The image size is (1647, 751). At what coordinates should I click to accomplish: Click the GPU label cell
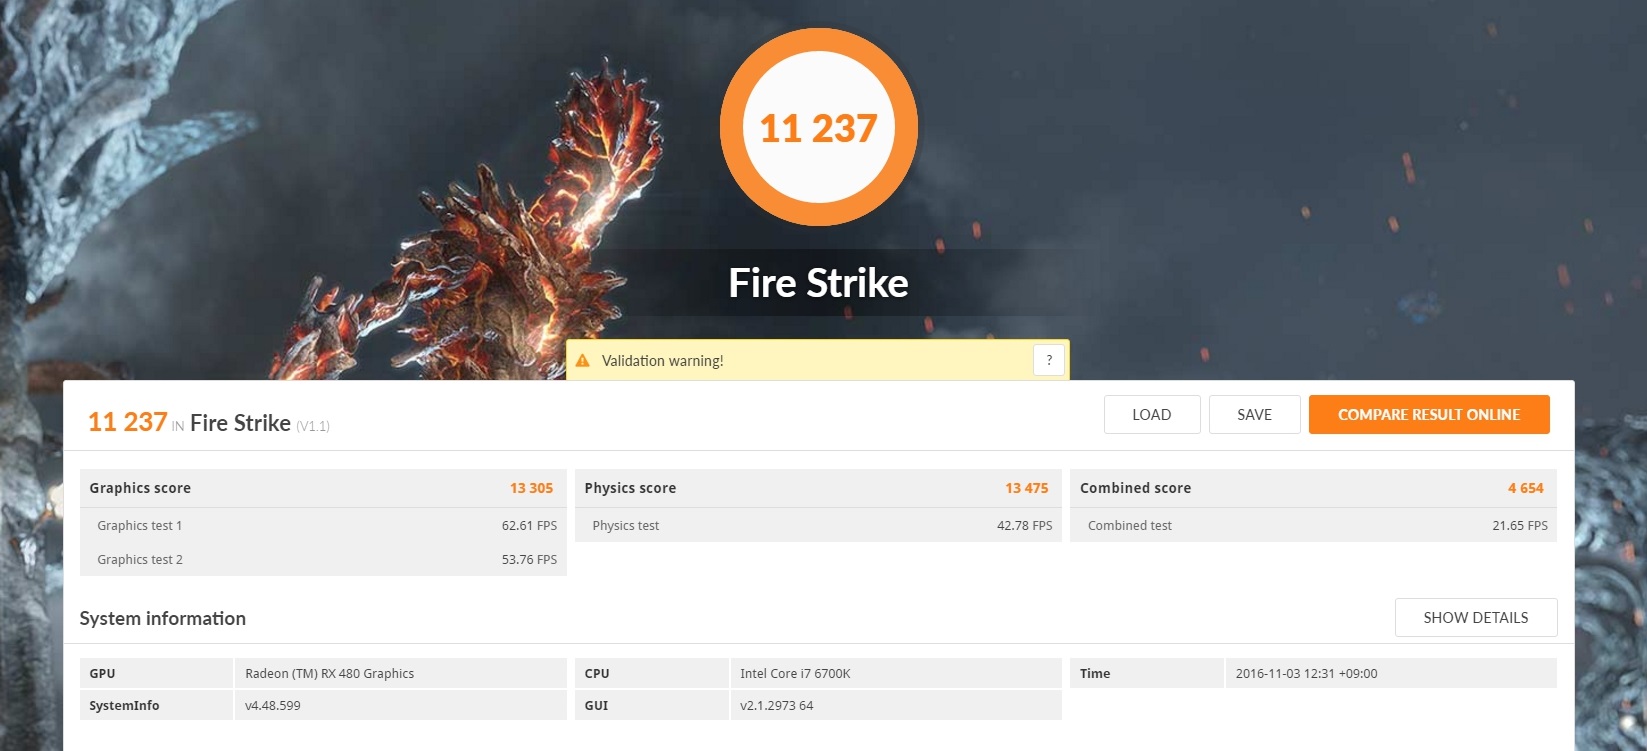[x=156, y=674]
